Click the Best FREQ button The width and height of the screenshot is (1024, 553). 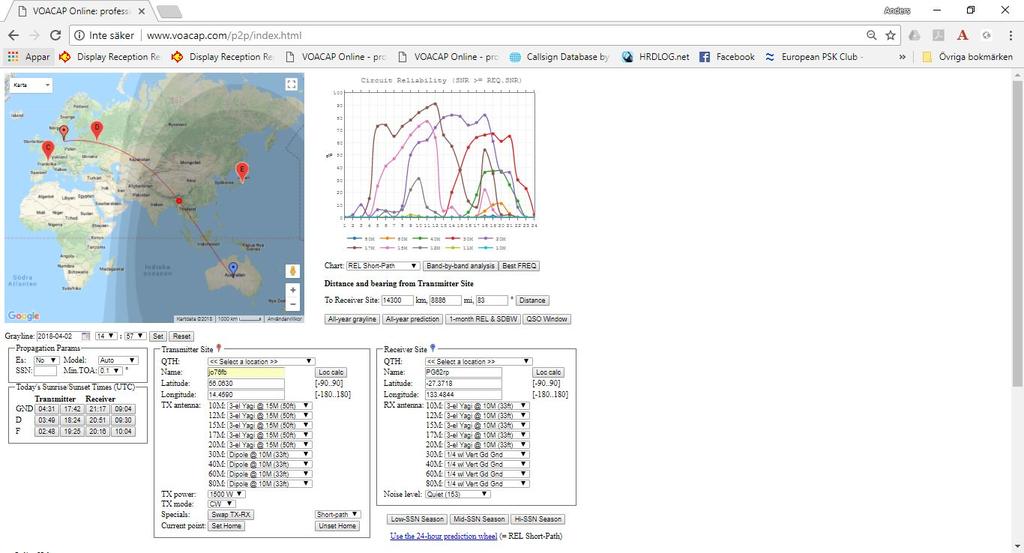pyautogui.click(x=519, y=266)
